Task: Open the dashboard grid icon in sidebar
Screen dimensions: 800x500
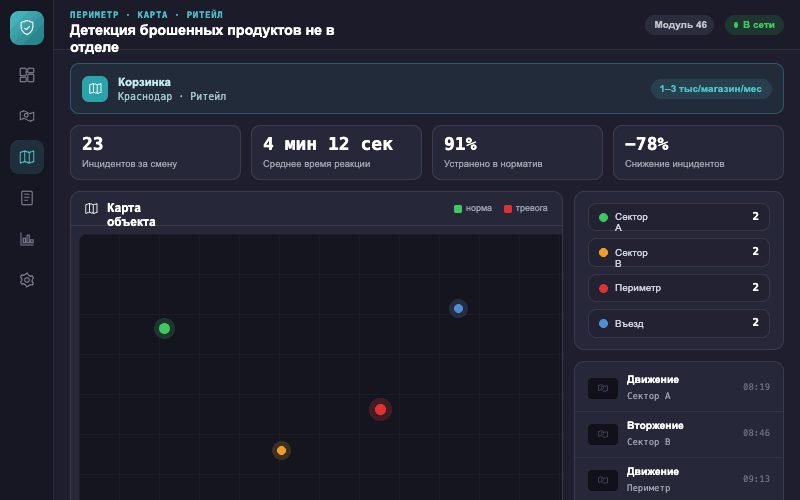Action: [27, 75]
